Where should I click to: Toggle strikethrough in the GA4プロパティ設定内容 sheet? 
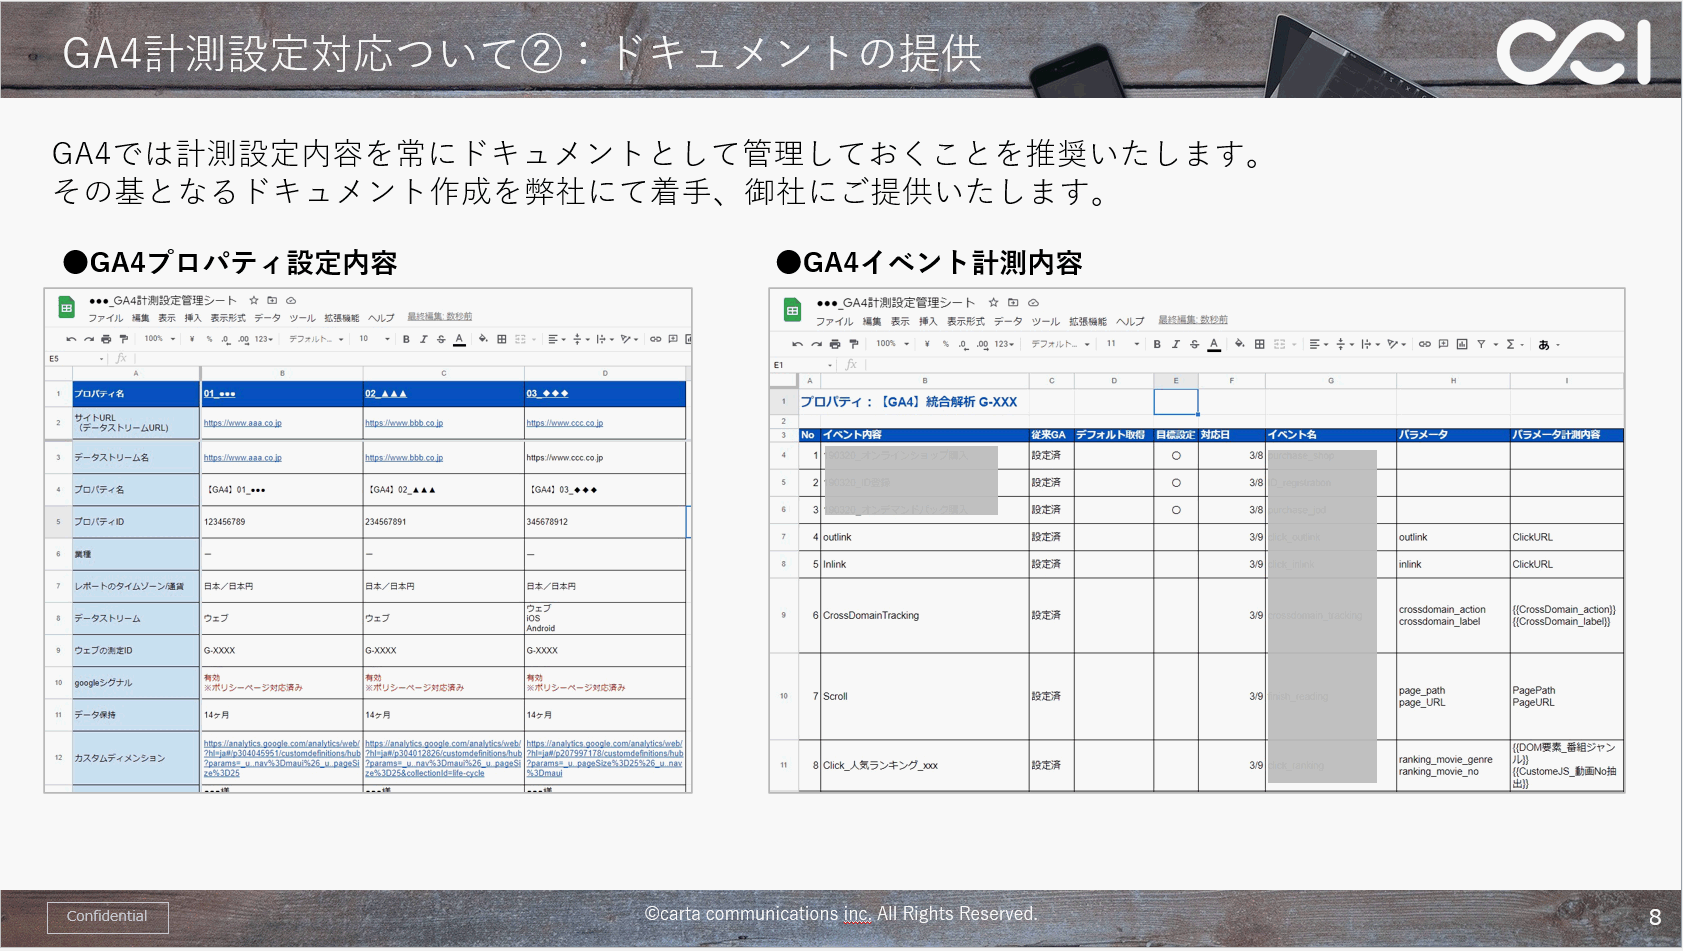tap(441, 339)
